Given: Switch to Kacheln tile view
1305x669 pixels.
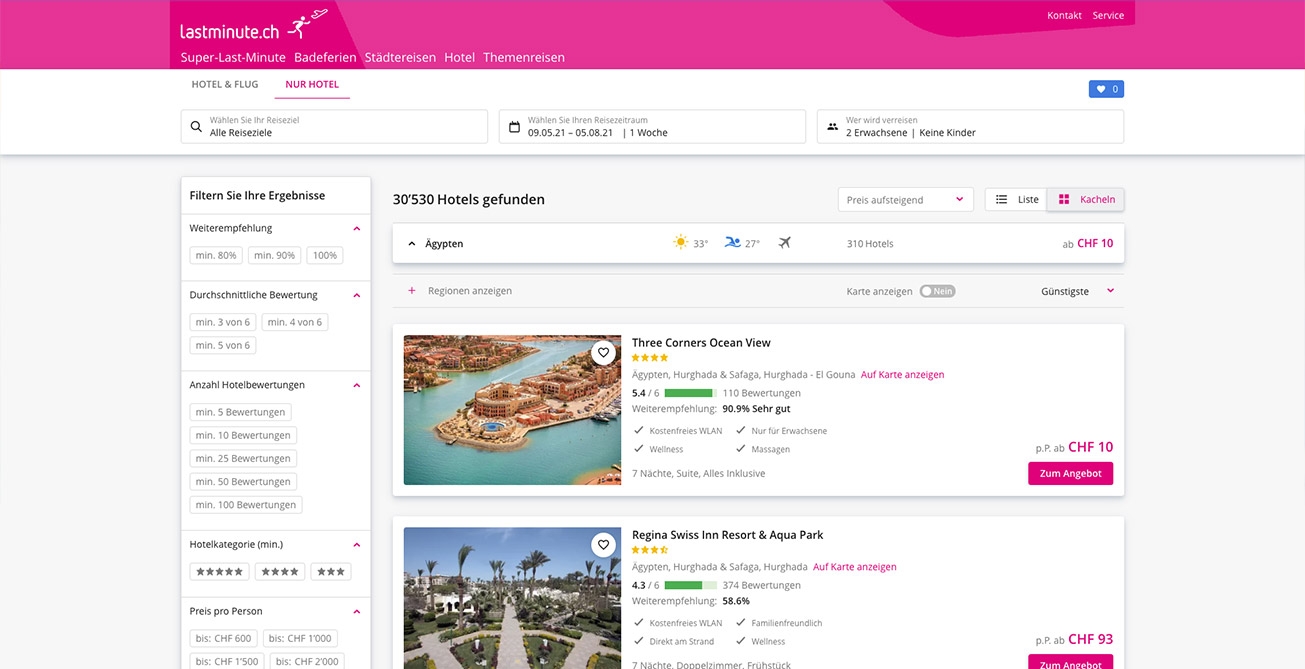Looking at the screenshot, I should coord(1086,200).
